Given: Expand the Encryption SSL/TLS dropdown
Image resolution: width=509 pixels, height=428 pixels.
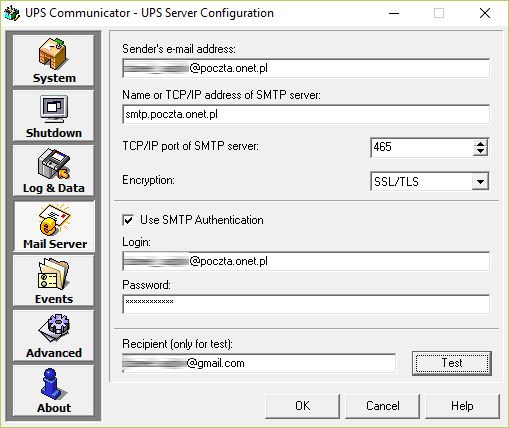Looking at the screenshot, I should click(x=480, y=182).
